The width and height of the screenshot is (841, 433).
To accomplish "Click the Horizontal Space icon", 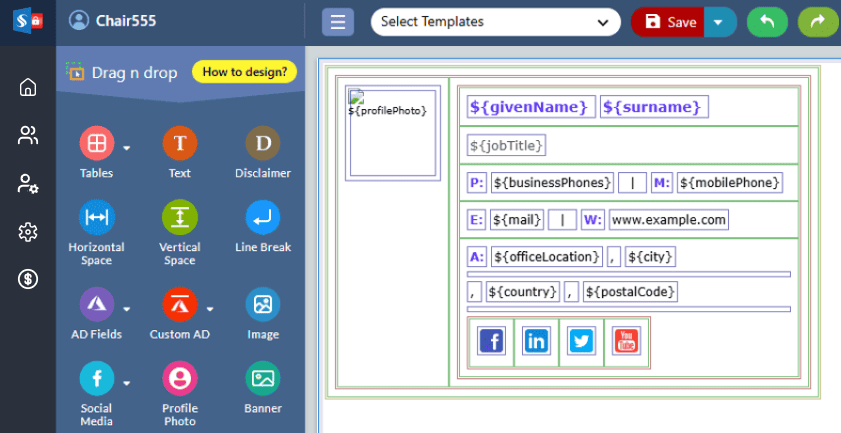I will 96,217.
